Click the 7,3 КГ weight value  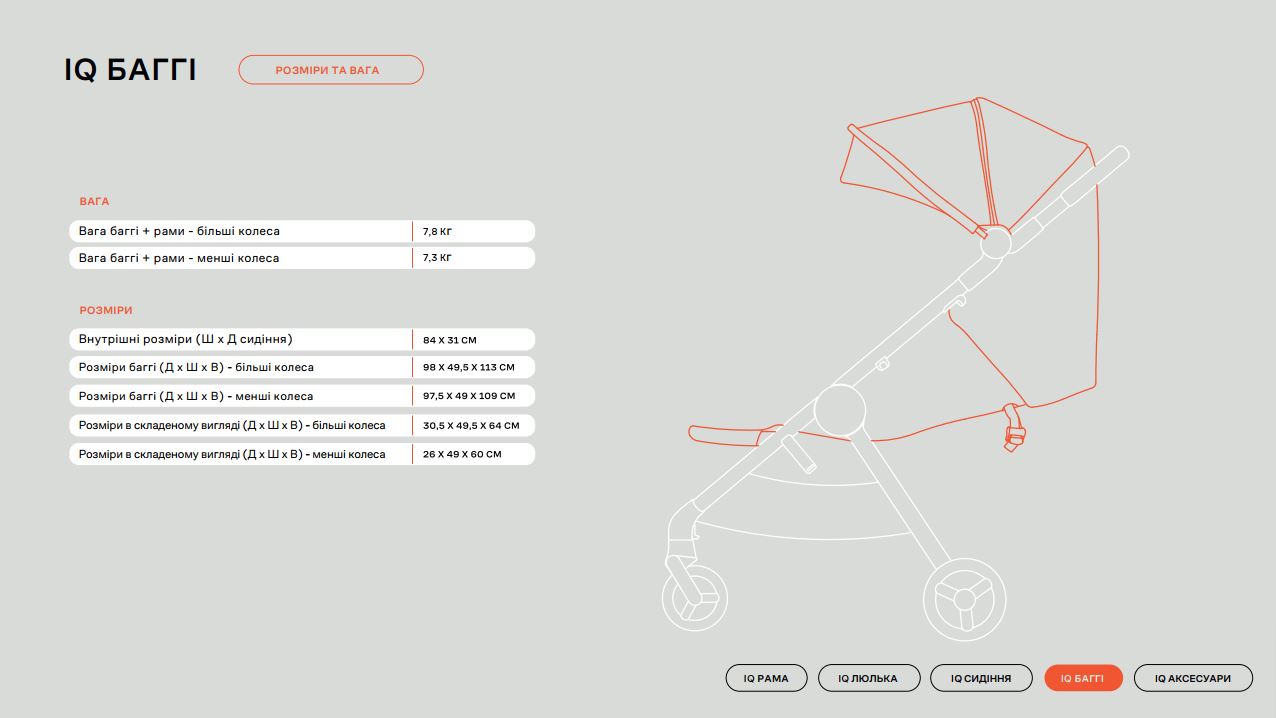point(437,258)
